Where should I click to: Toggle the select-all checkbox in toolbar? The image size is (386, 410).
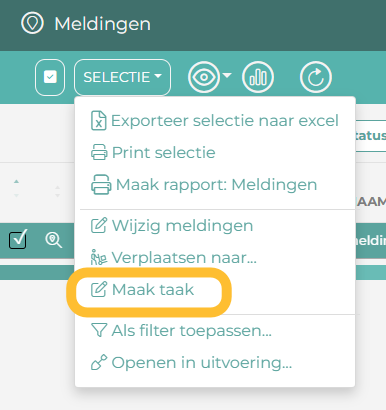[50, 77]
